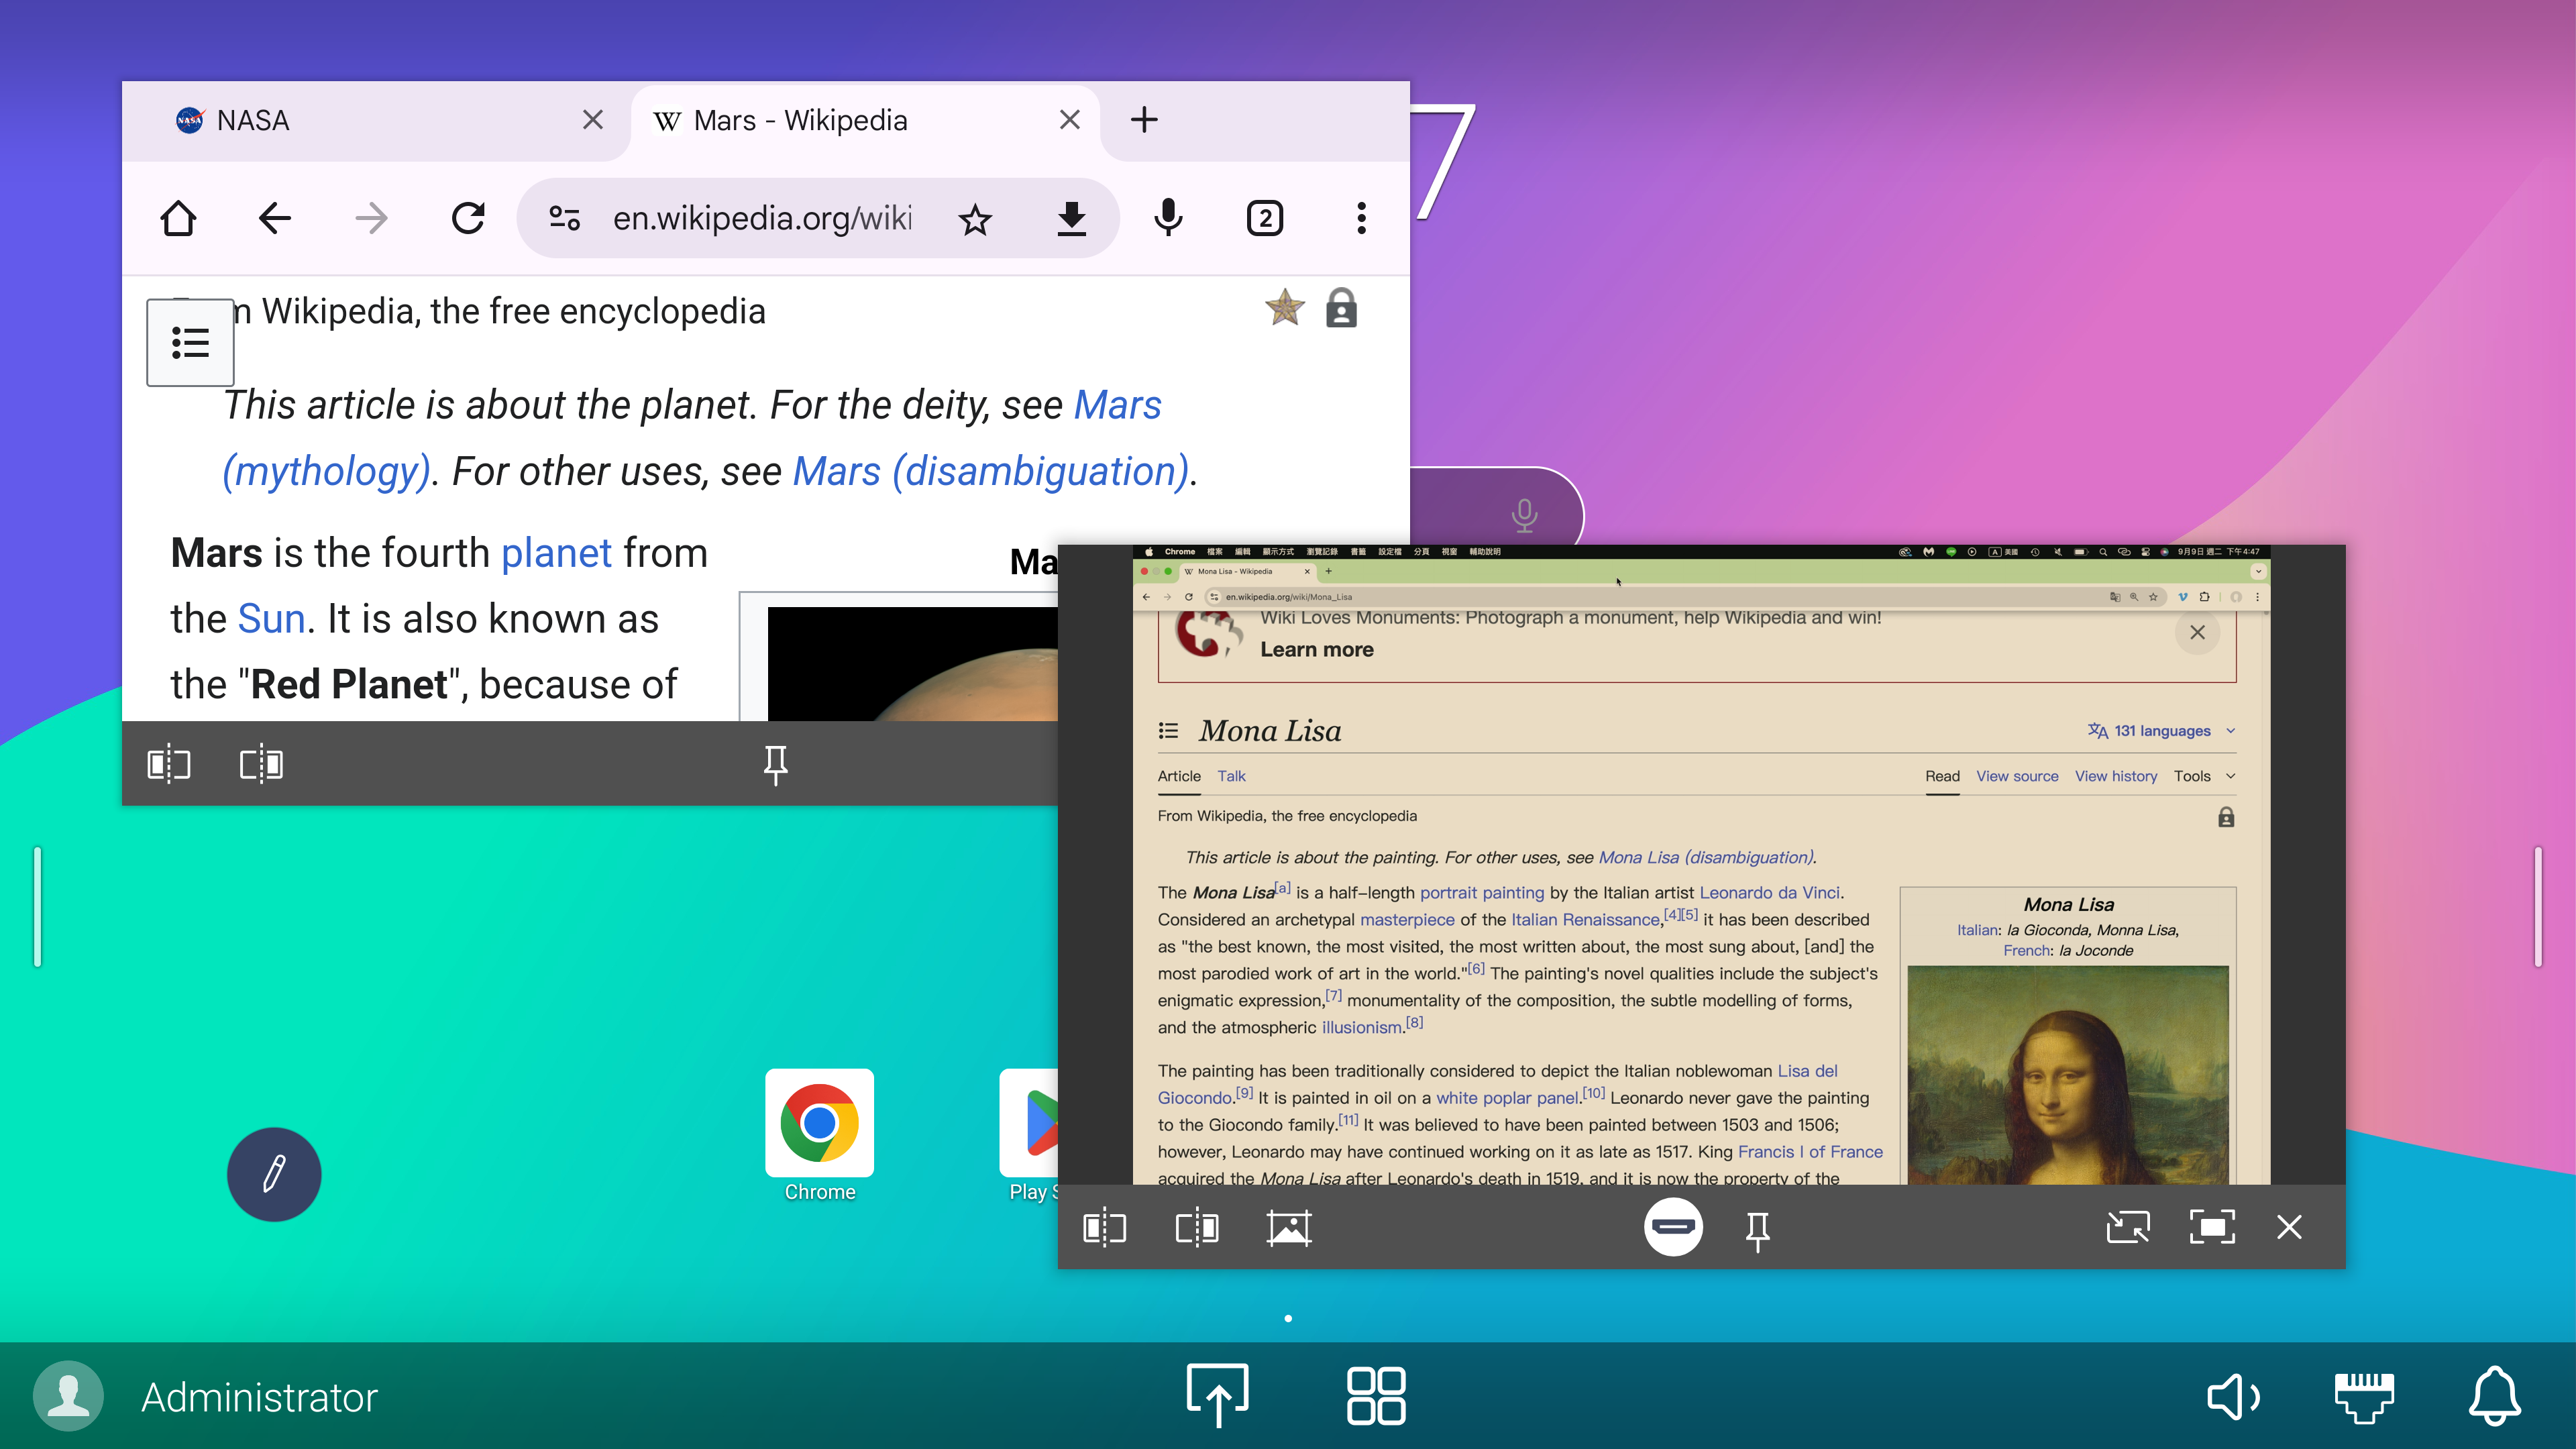Click the download icon in address bar

coord(1071,218)
